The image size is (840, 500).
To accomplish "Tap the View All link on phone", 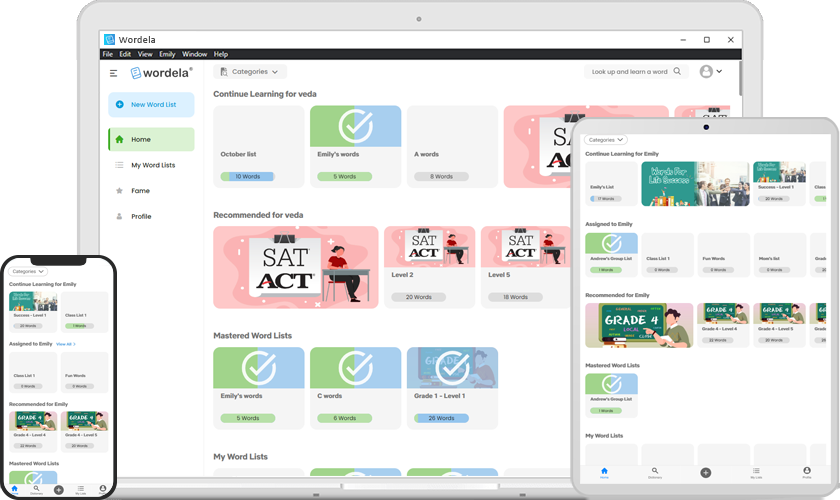I will (x=66, y=344).
